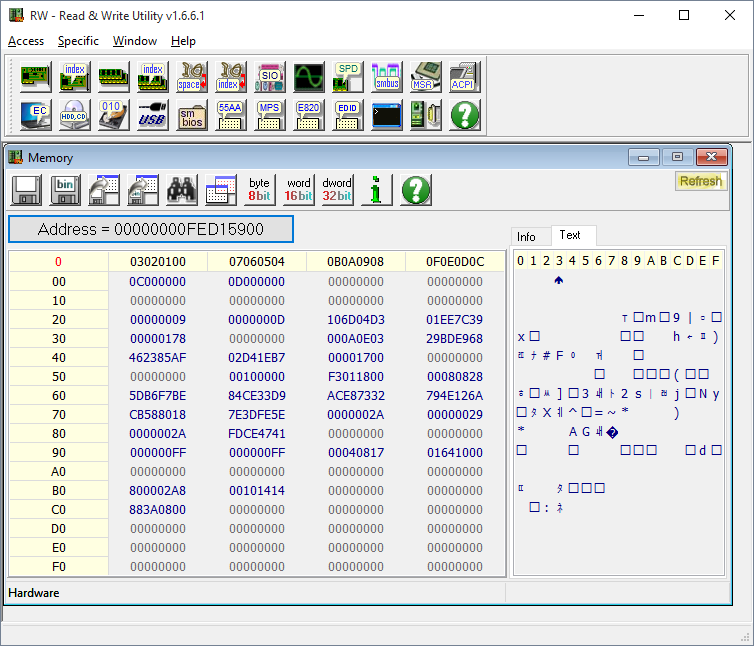Viewport: 754px width, 646px height.
Task: Open the SMBIOS table viewer icon
Action: (192, 115)
